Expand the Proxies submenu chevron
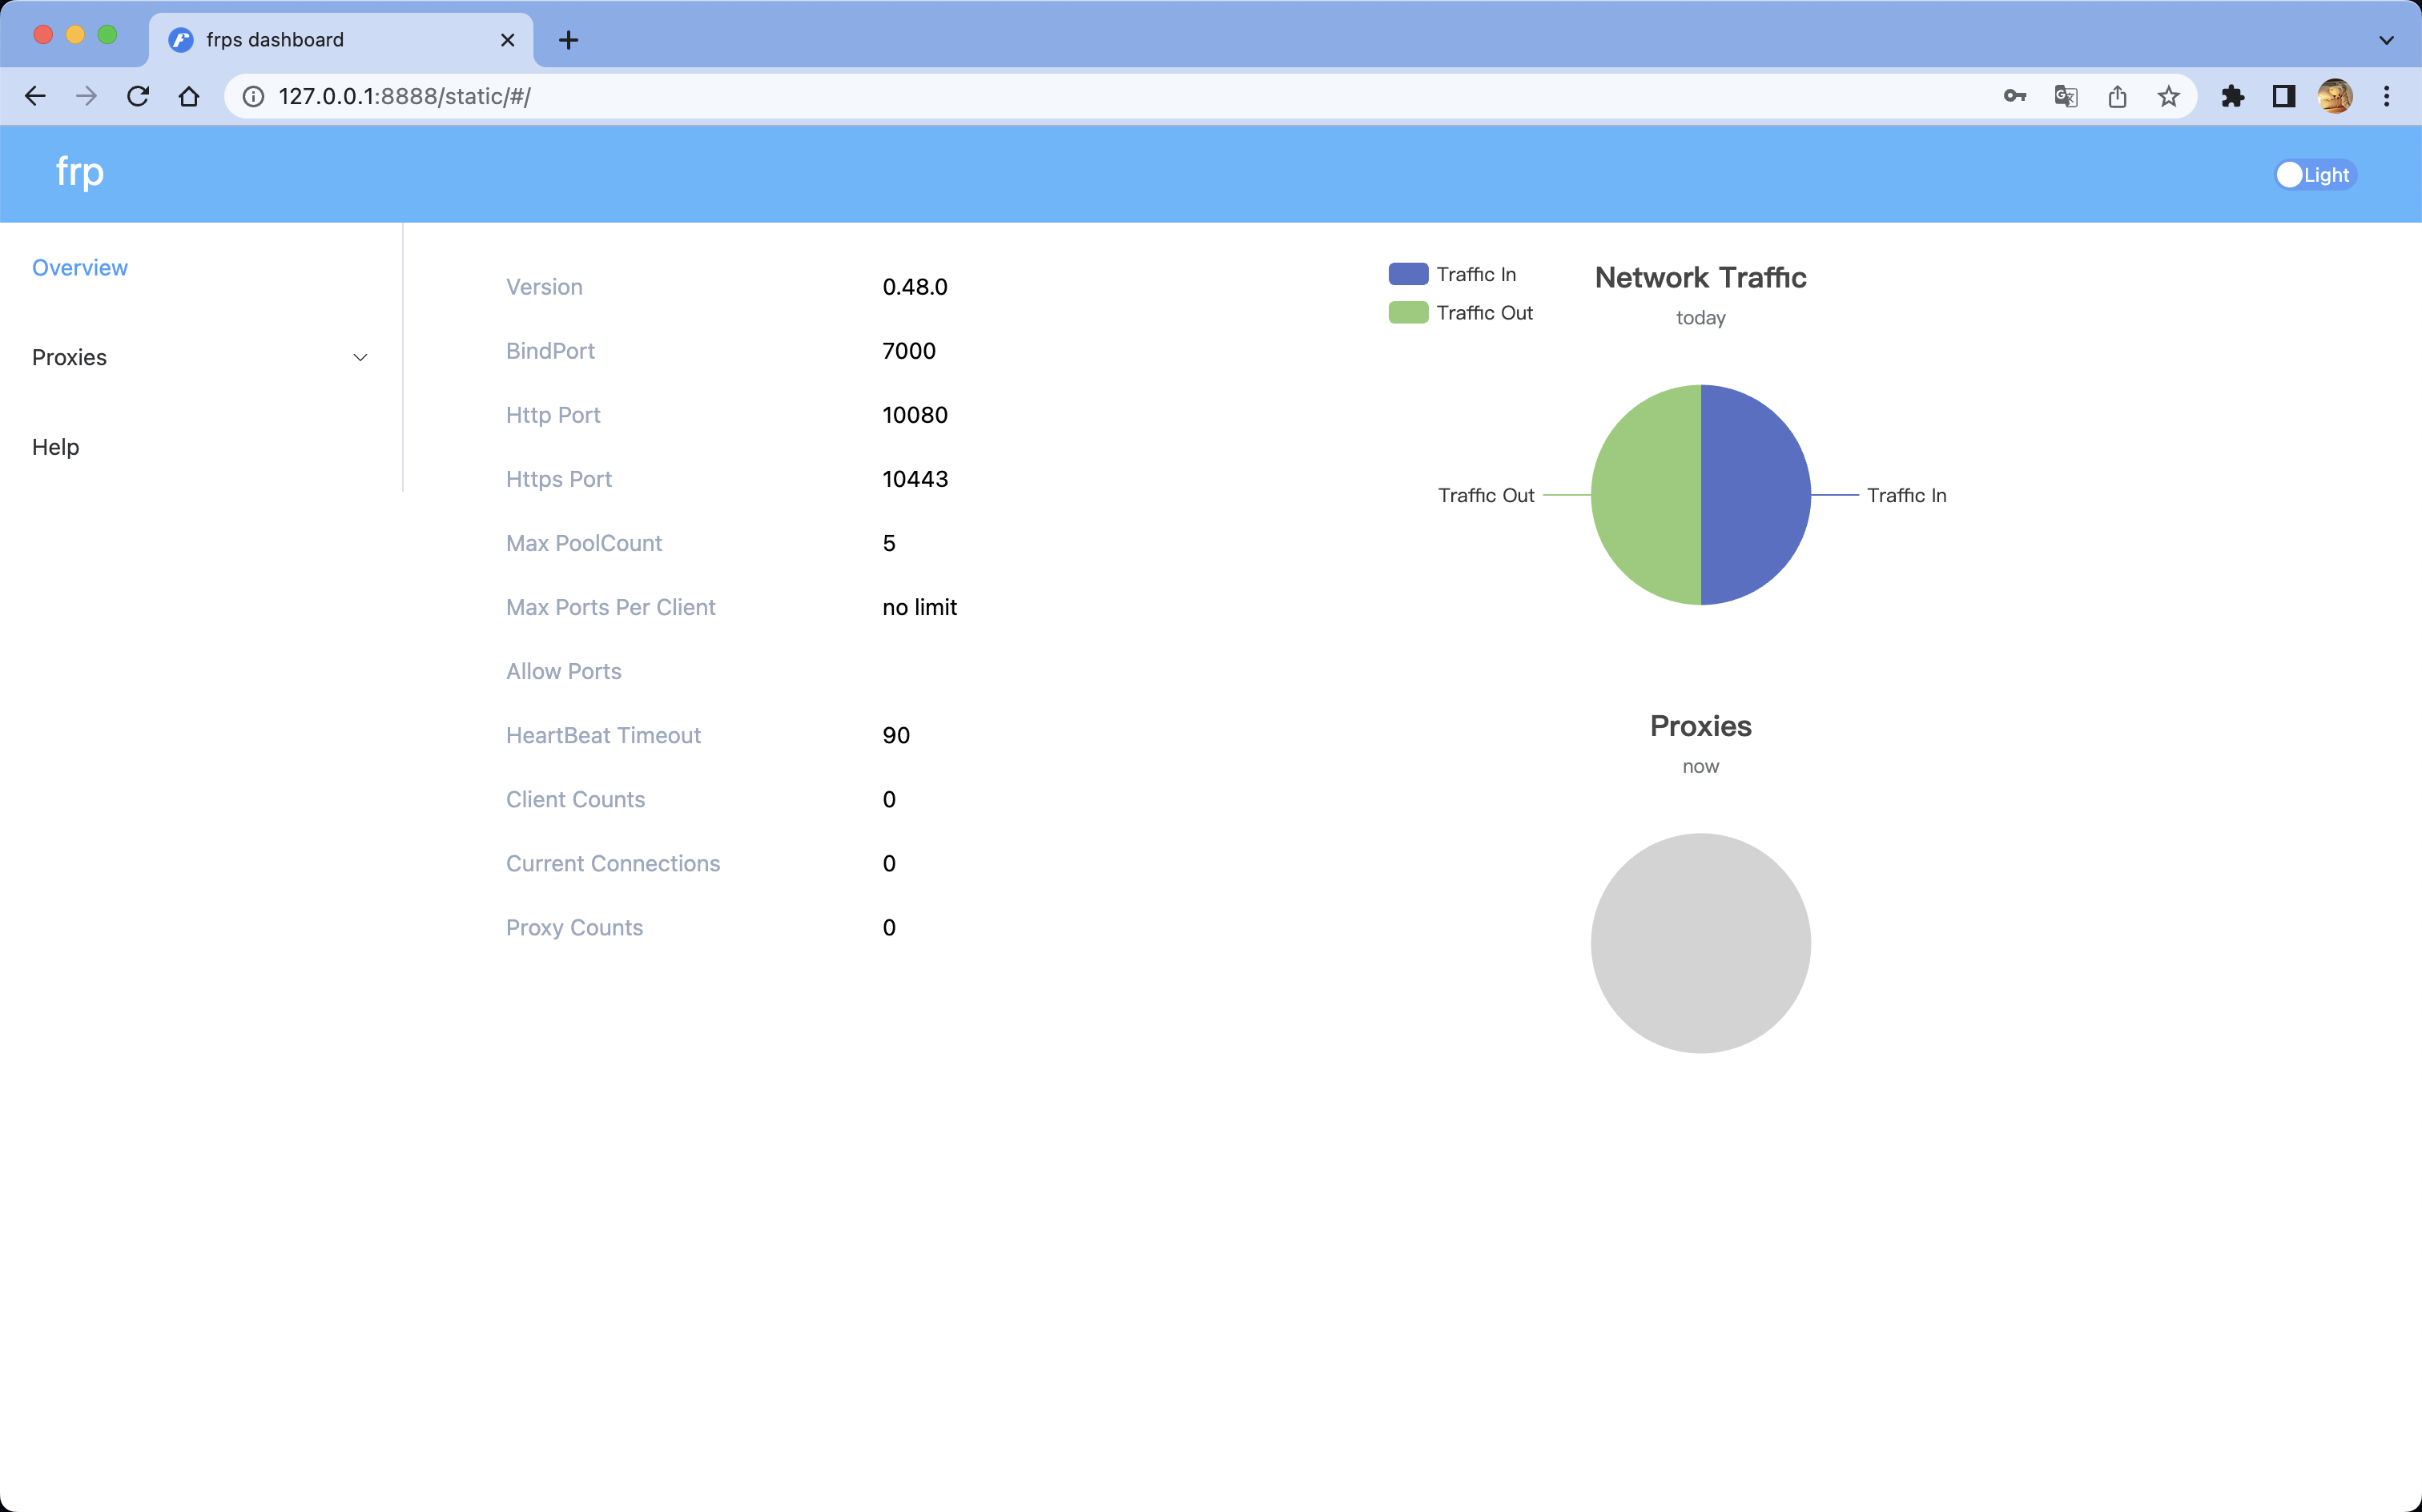Image resolution: width=2422 pixels, height=1512 pixels. click(360, 358)
